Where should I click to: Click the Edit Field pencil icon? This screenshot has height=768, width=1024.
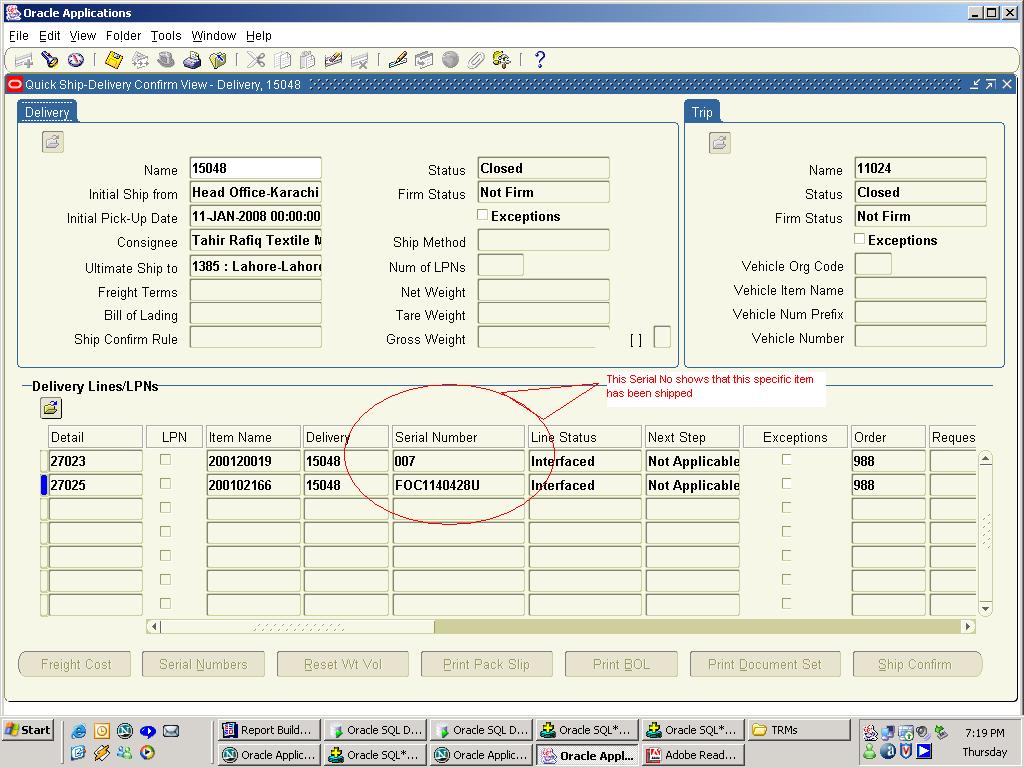coord(398,60)
